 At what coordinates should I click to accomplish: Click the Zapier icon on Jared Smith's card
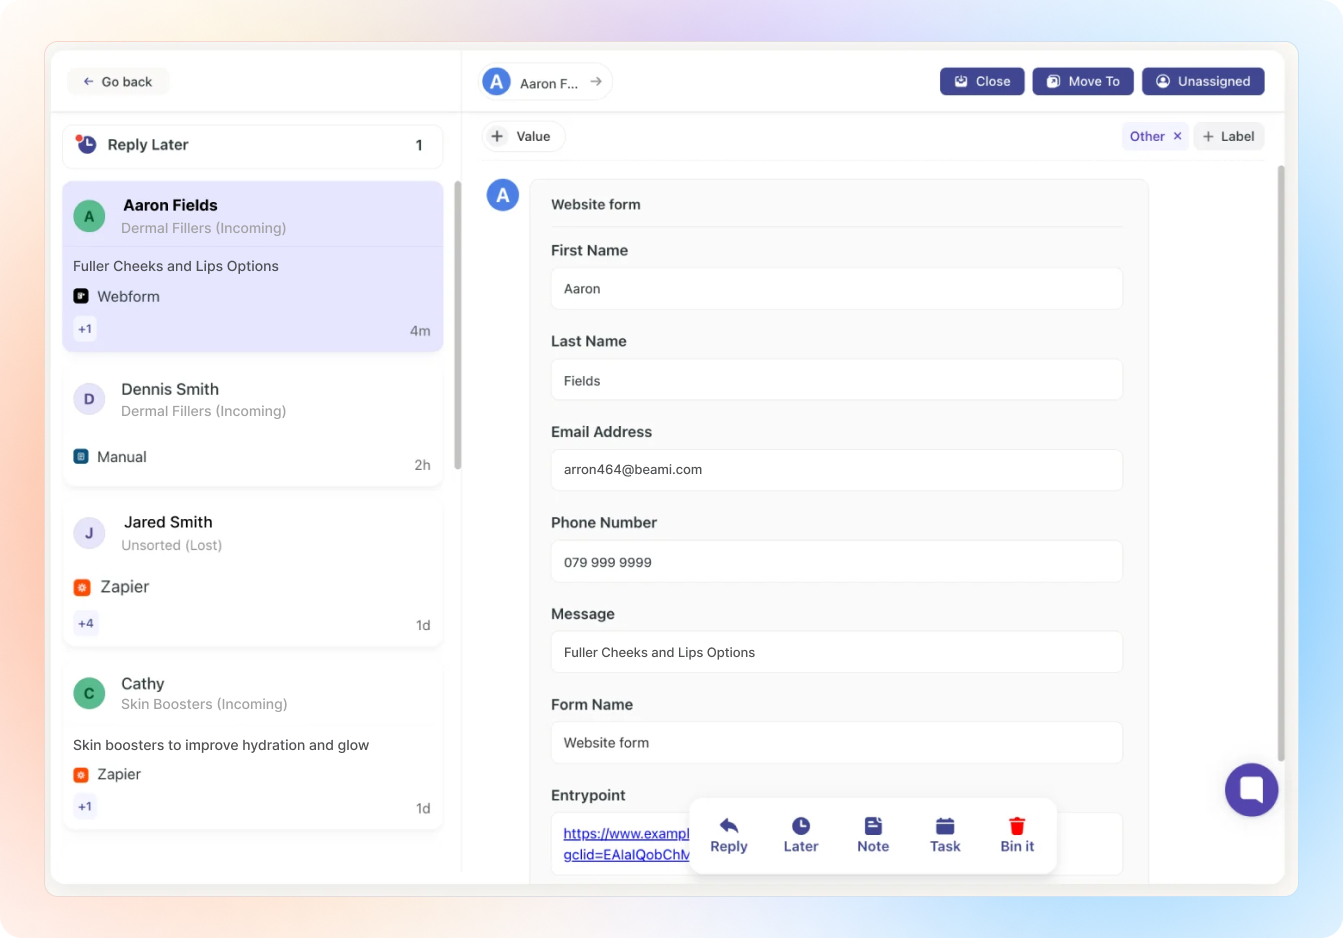click(x=82, y=587)
